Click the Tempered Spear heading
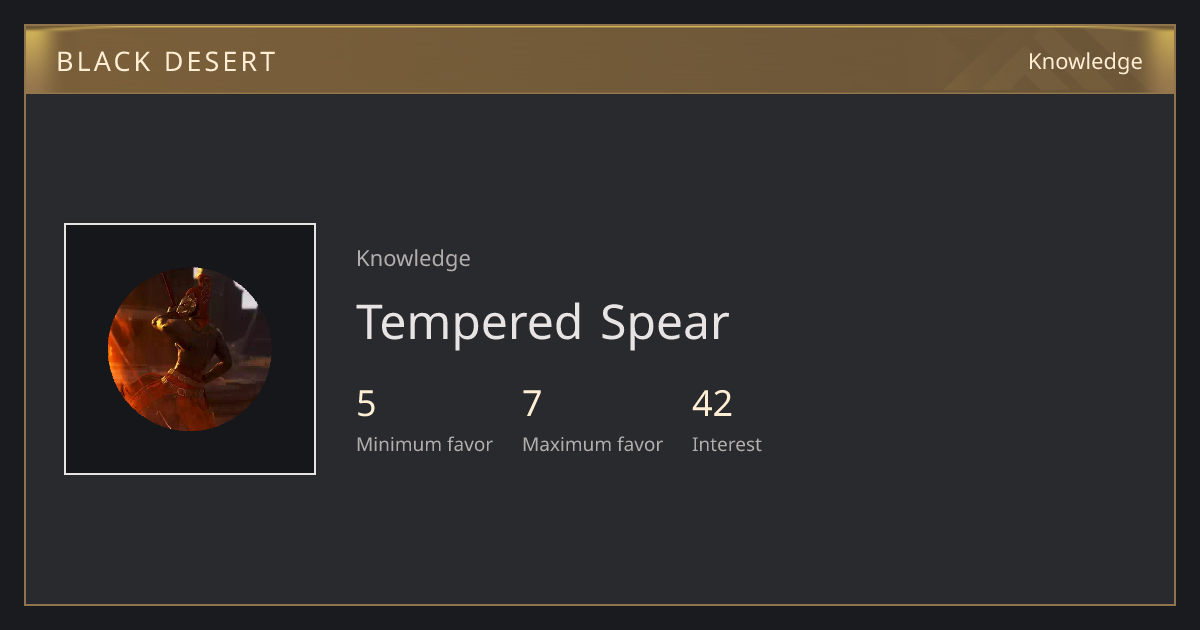The image size is (1200, 630). click(x=543, y=323)
